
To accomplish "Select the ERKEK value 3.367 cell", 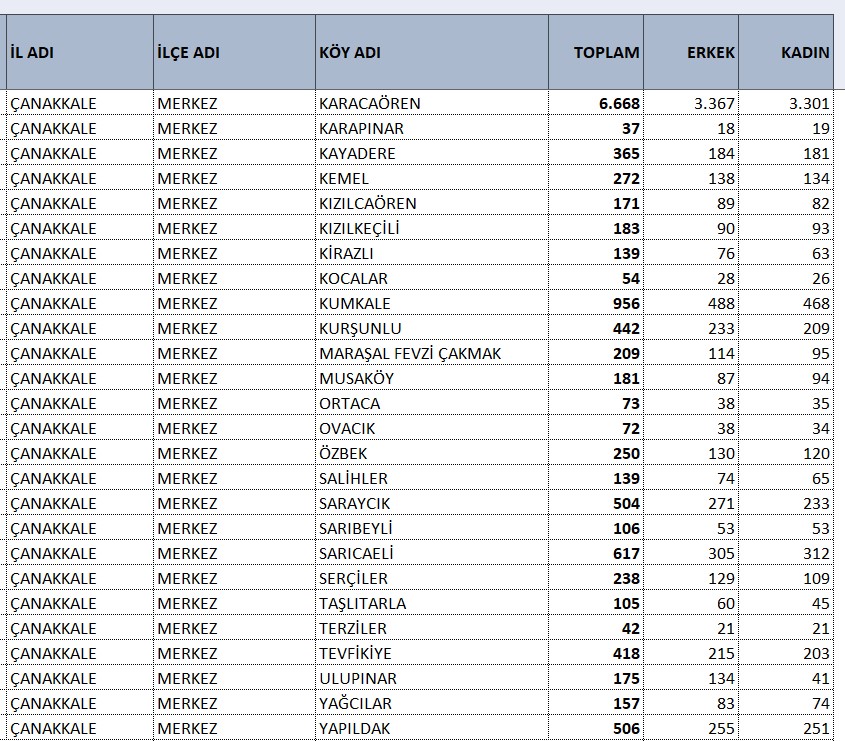I will click(x=690, y=103).
